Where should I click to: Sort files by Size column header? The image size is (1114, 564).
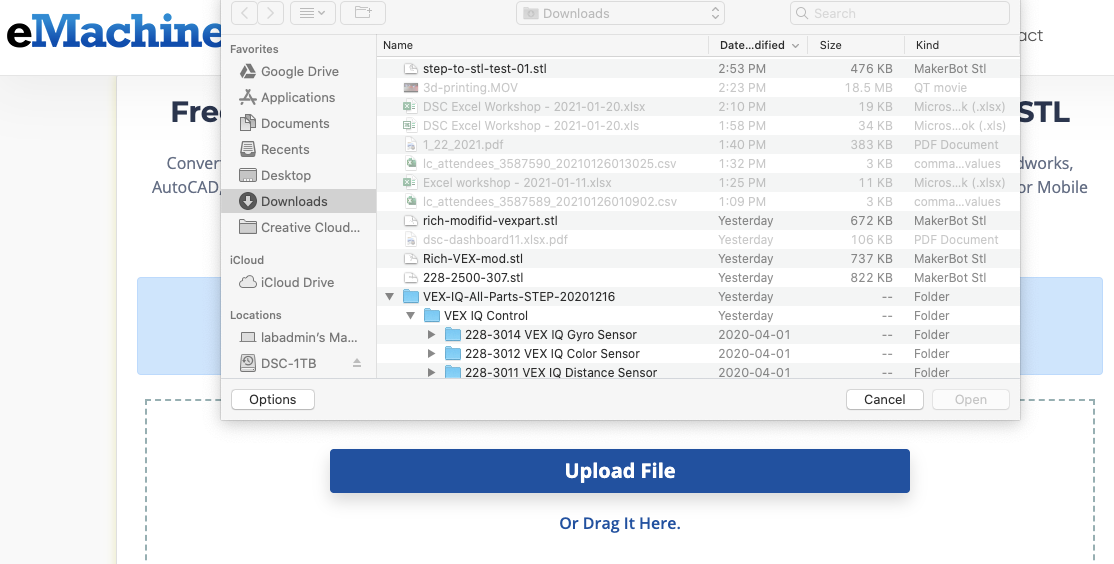coord(831,45)
